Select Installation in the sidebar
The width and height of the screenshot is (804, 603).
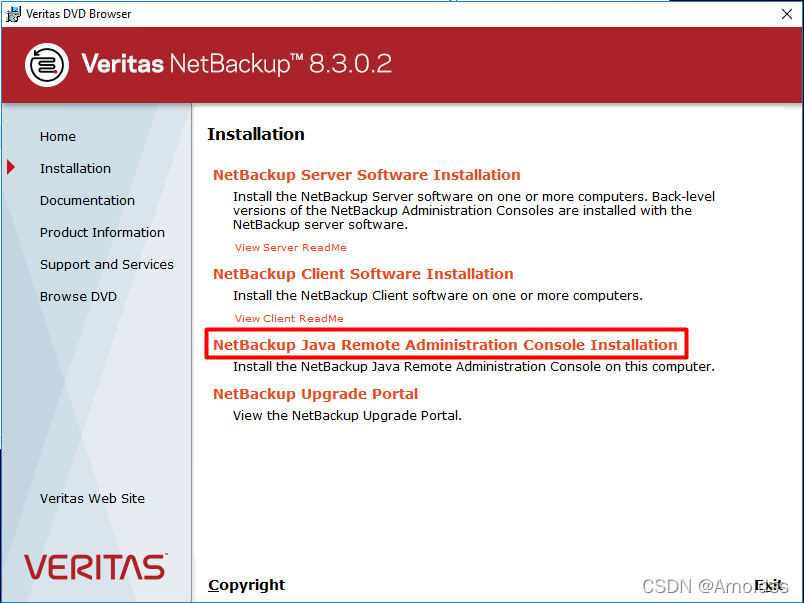75,169
